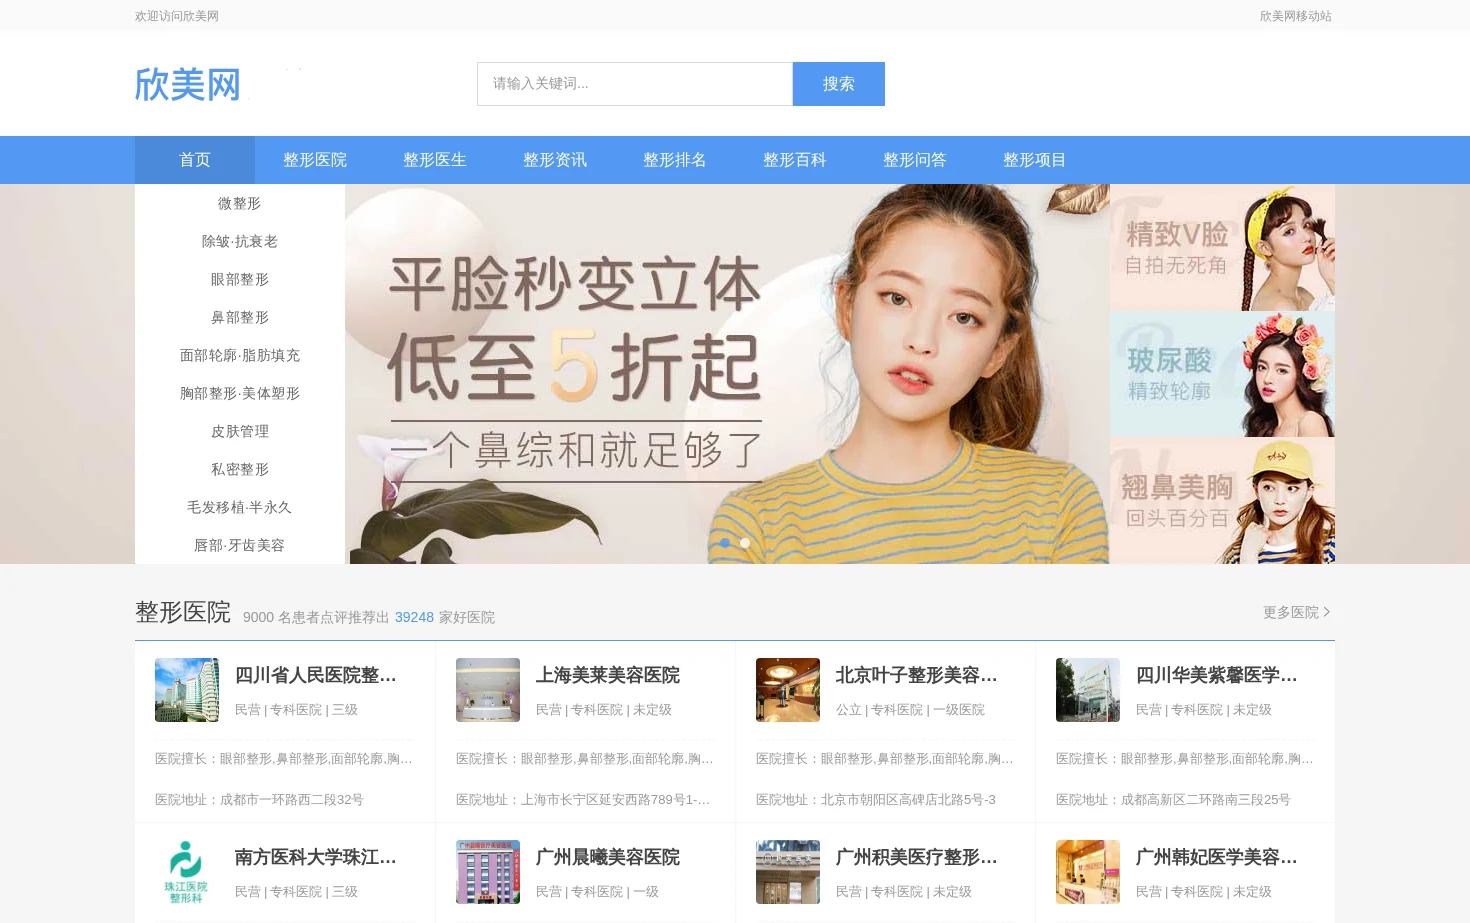The width and height of the screenshot is (1470, 923).
Task: Click the 广州韩妃医学美容 thumbnail image
Action: (1088, 872)
